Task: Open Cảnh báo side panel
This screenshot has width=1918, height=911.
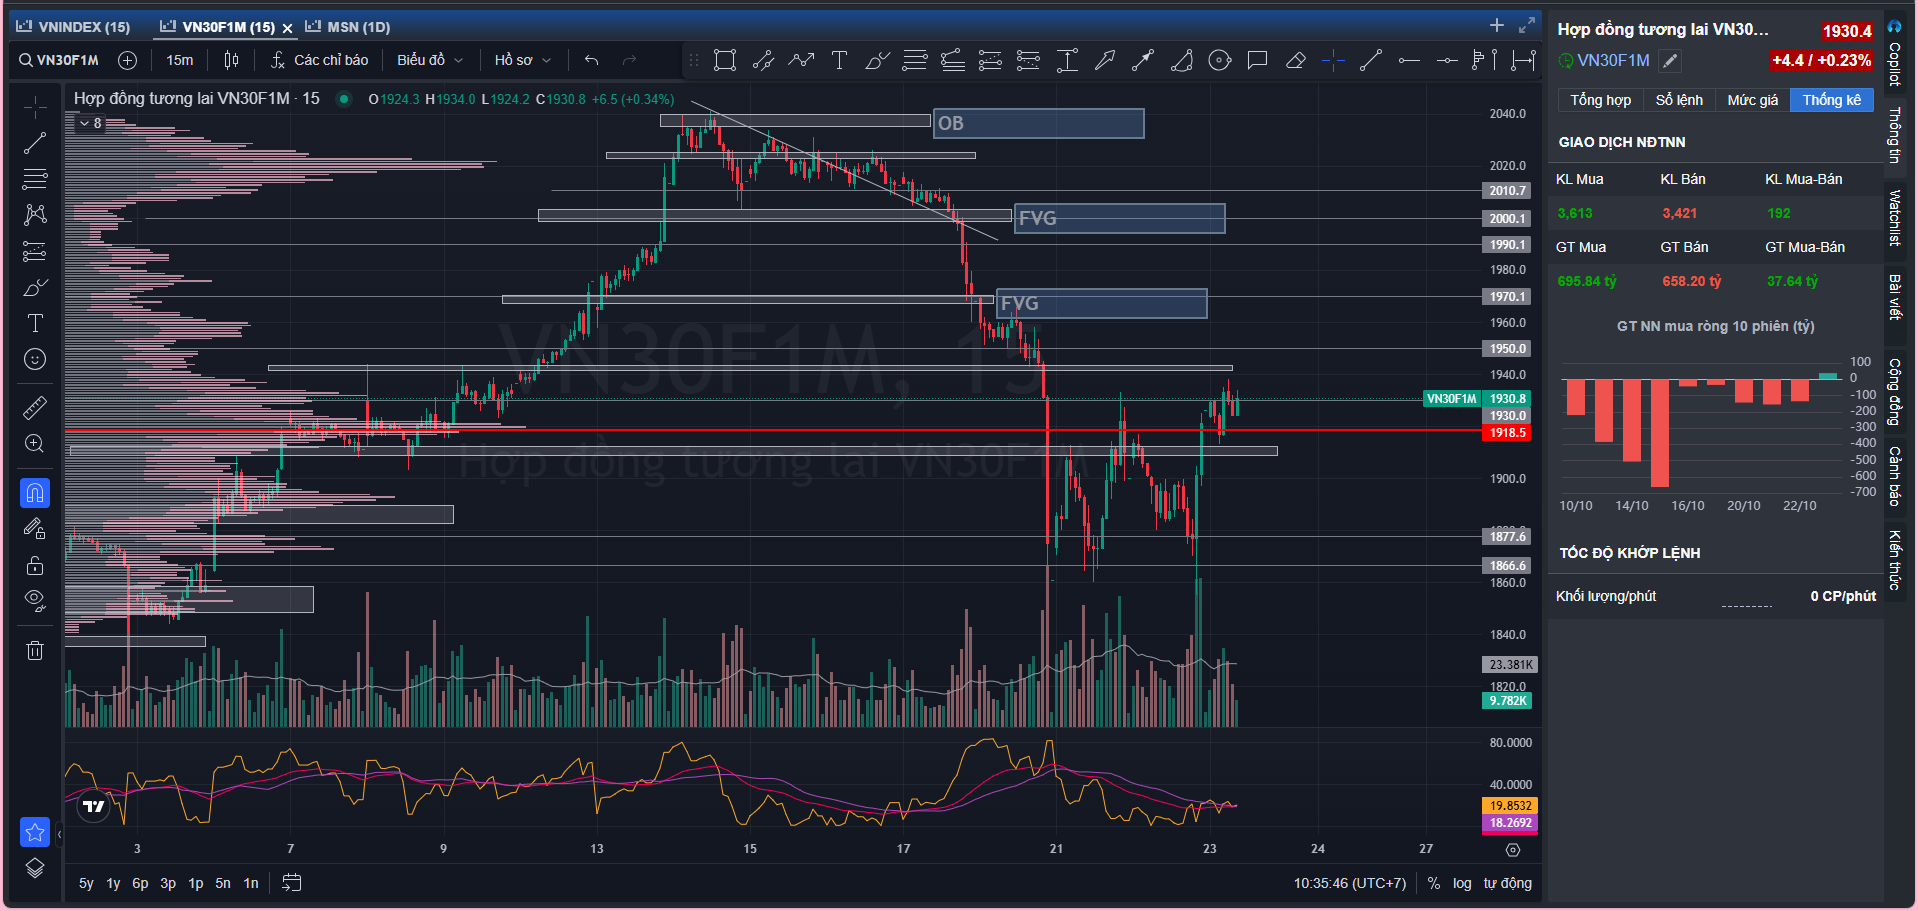Action: click(x=1894, y=476)
